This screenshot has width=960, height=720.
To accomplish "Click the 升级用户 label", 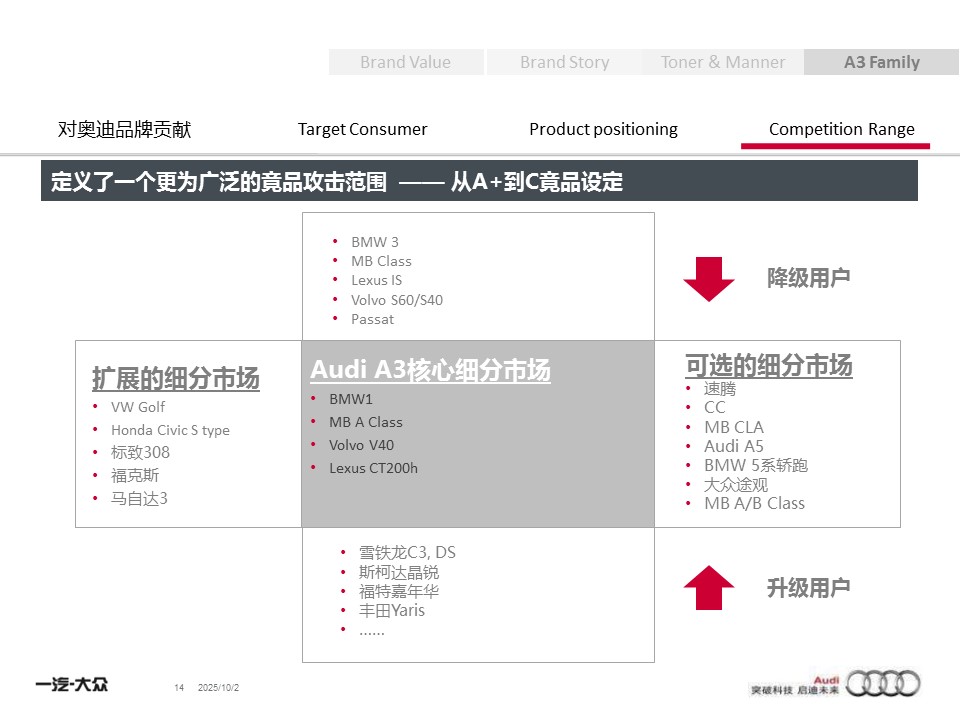I will coord(808,588).
